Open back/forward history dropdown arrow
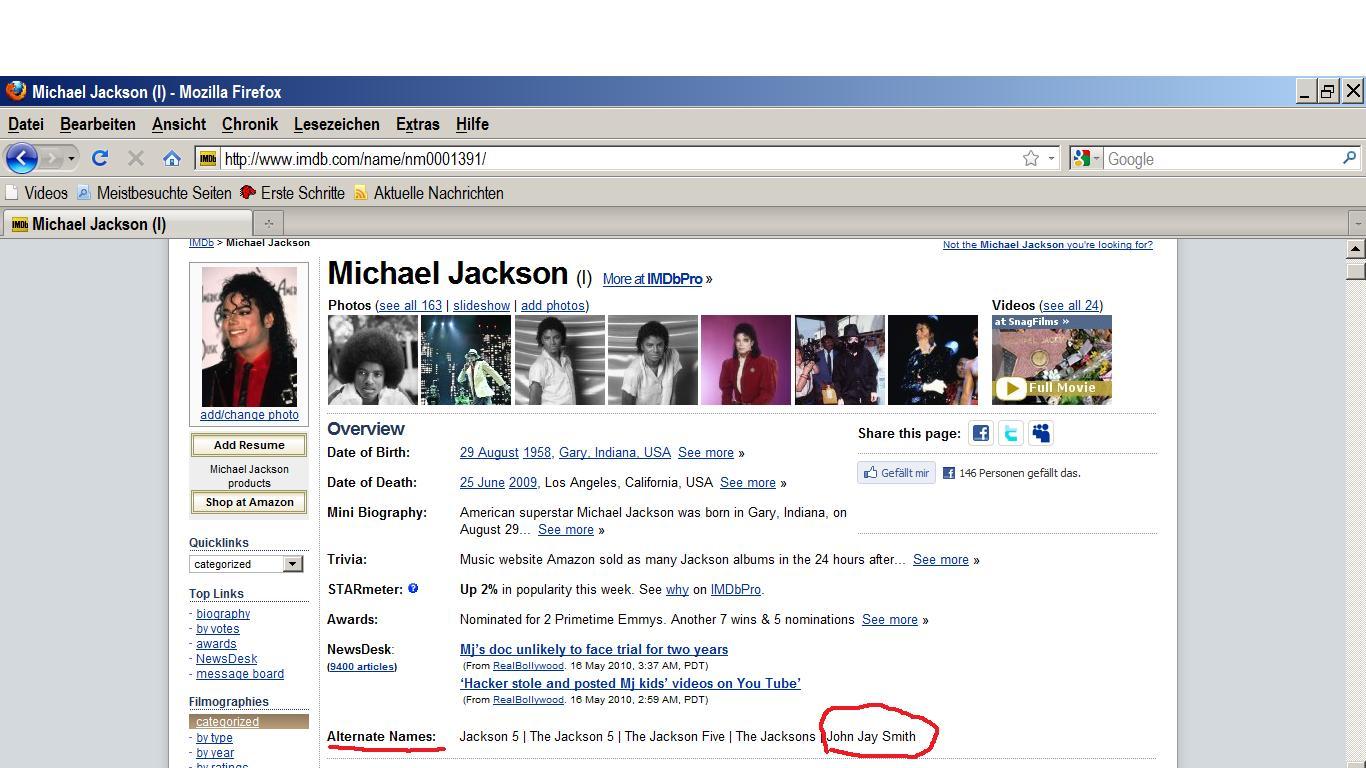Screen dimensions: 1366x768 (71, 159)
